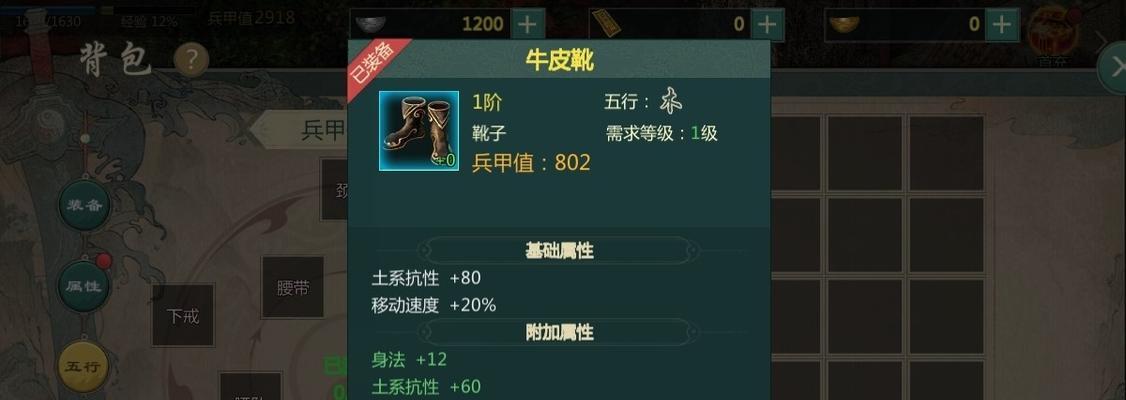Select the top-right empty inventory slot

point(946,153)
